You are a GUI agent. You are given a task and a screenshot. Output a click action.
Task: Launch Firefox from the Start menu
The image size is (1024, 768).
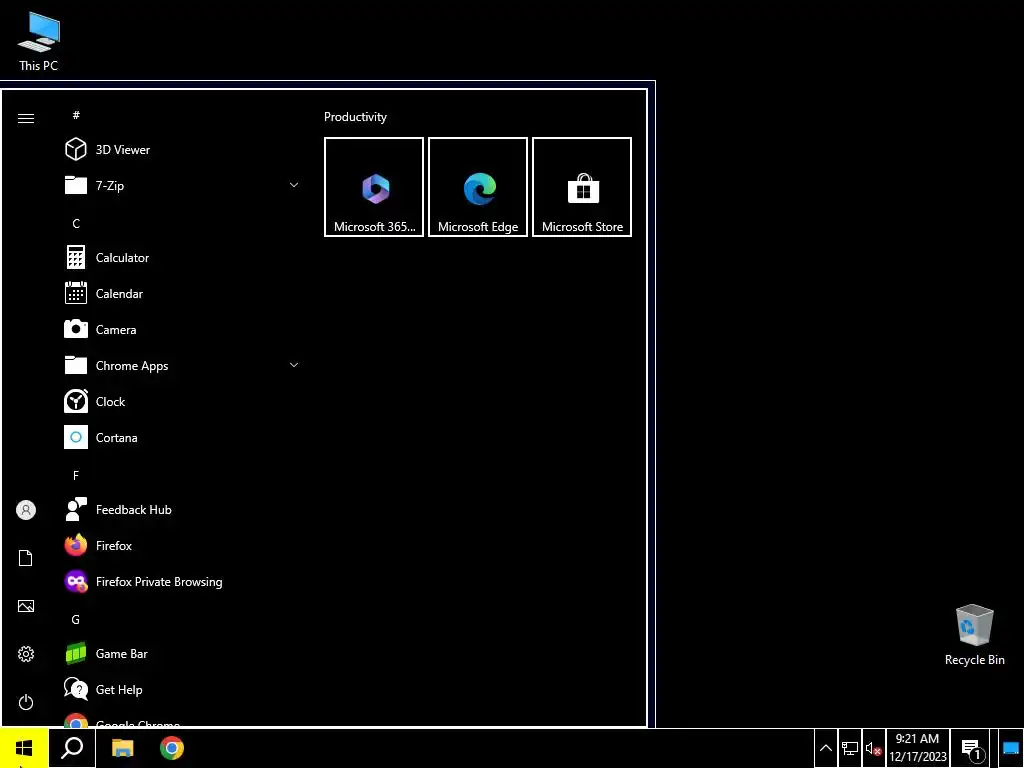[182, 545]
